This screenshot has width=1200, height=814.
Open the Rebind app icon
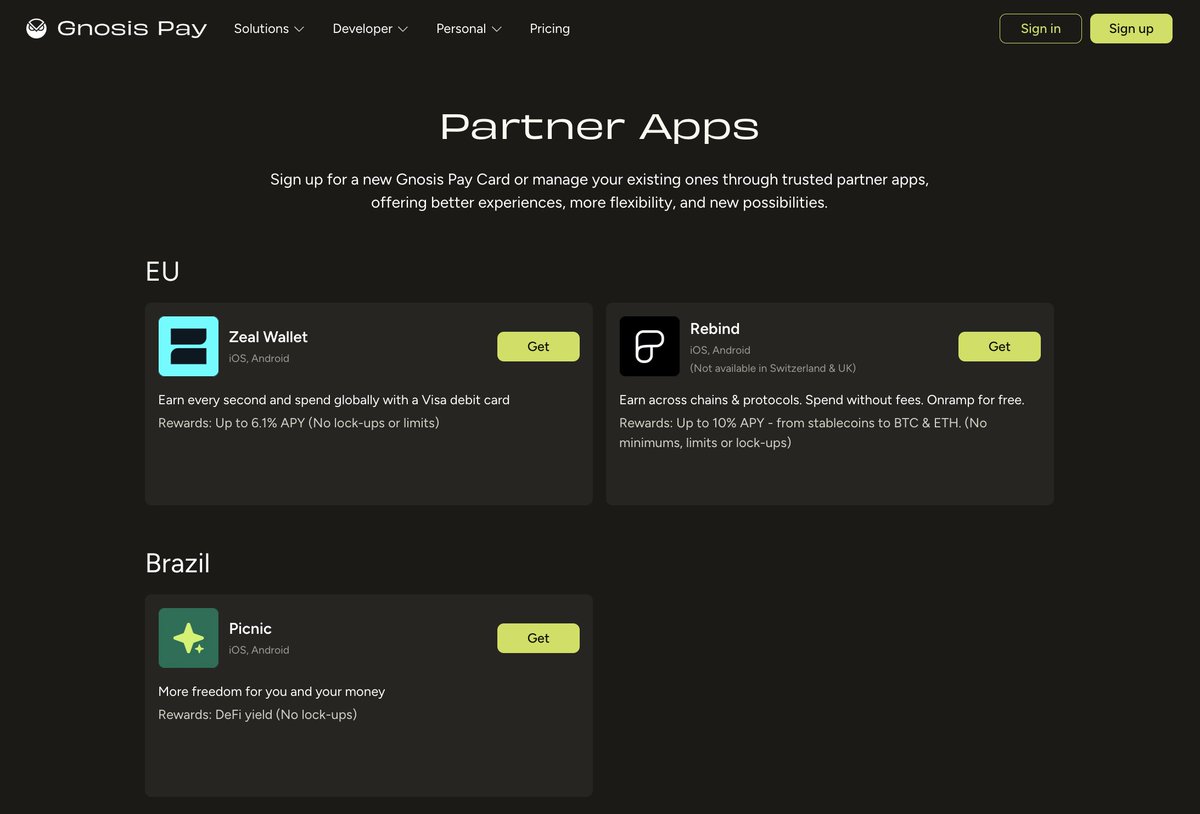click(x=649, y=346)
